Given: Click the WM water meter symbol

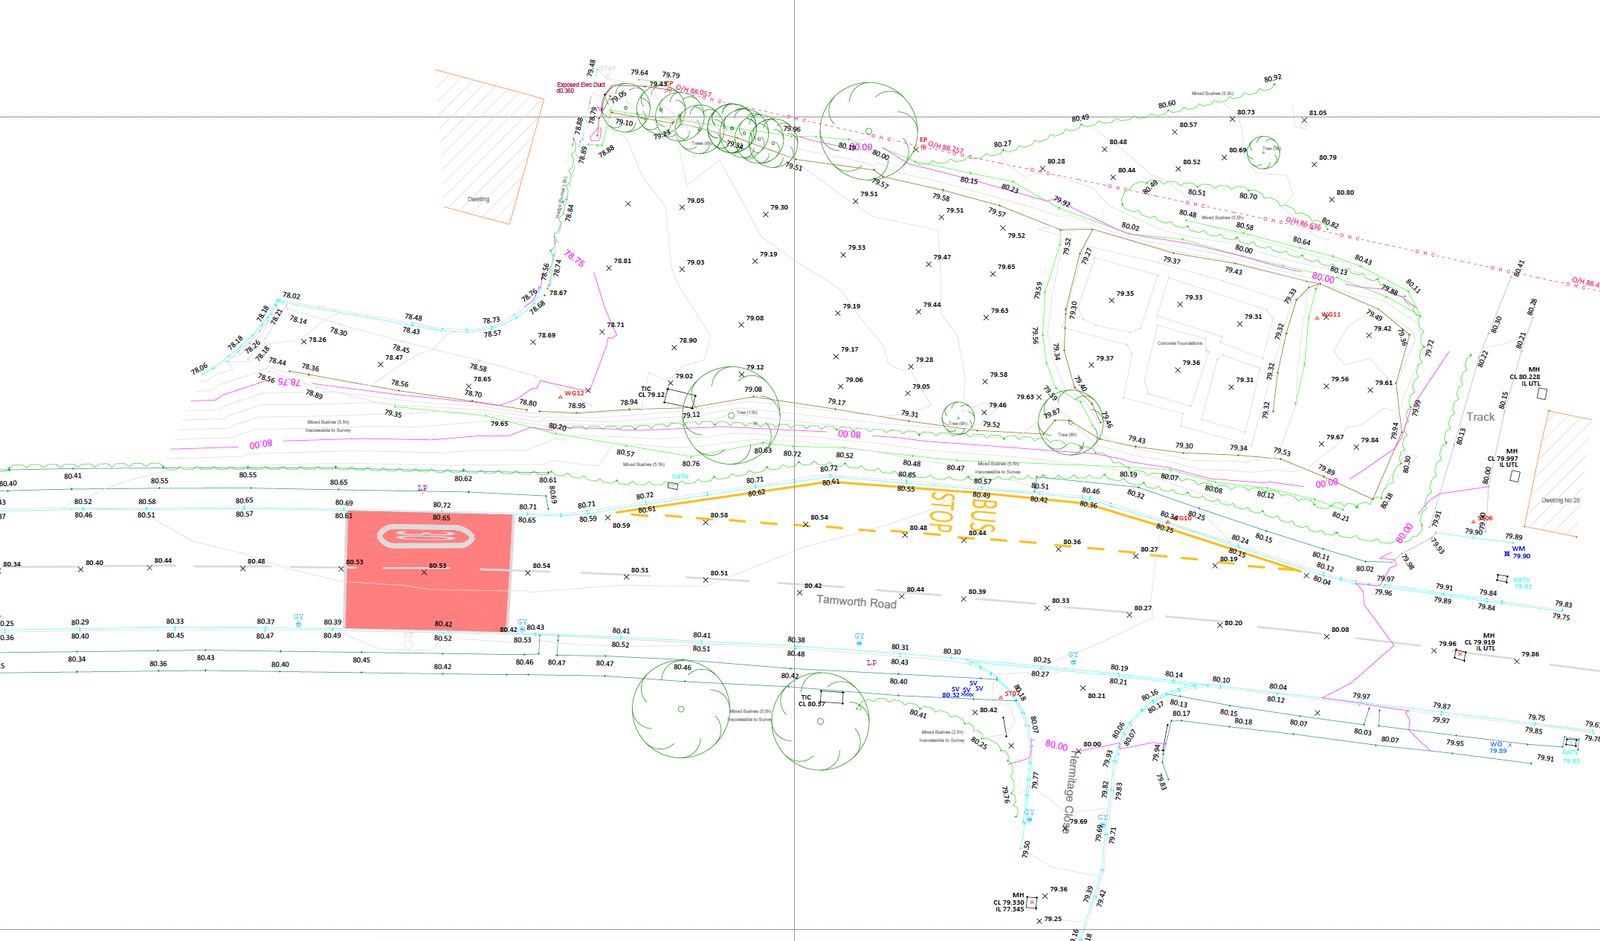Looking at the screenshot, I should point(1507,553).
